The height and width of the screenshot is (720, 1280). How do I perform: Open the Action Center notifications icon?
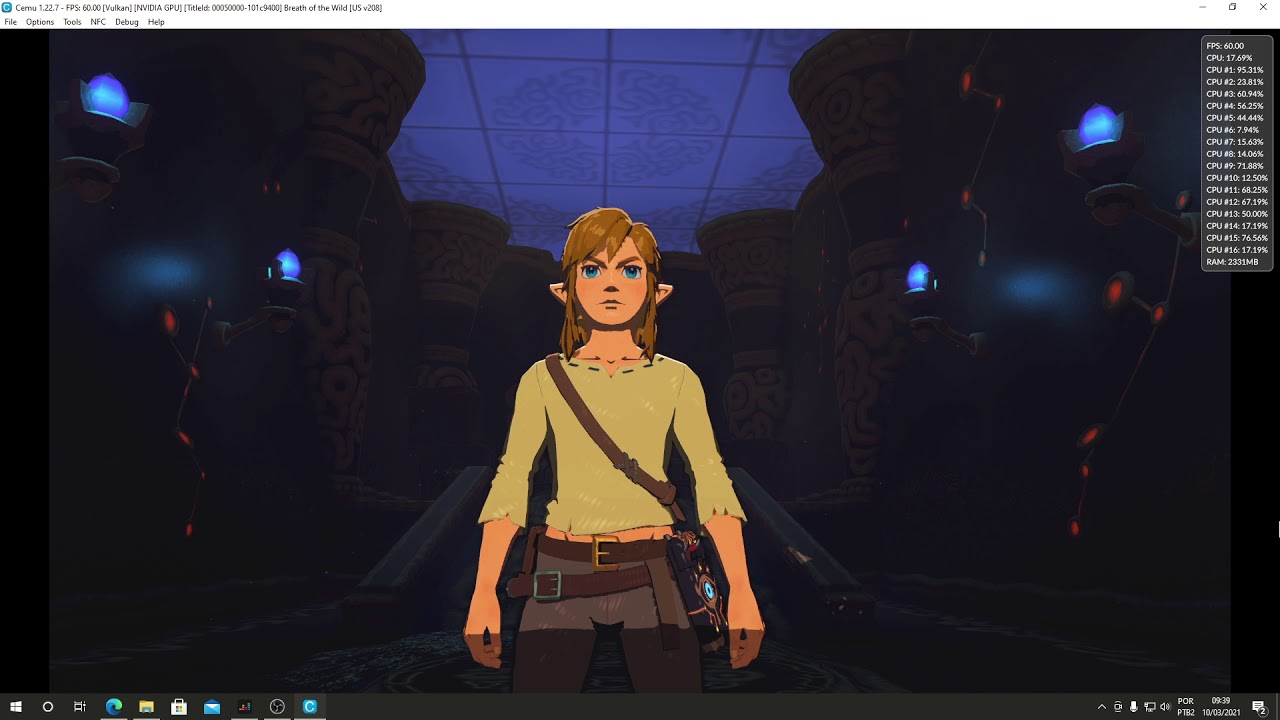pyautogui.click(x=1260, y=707)
